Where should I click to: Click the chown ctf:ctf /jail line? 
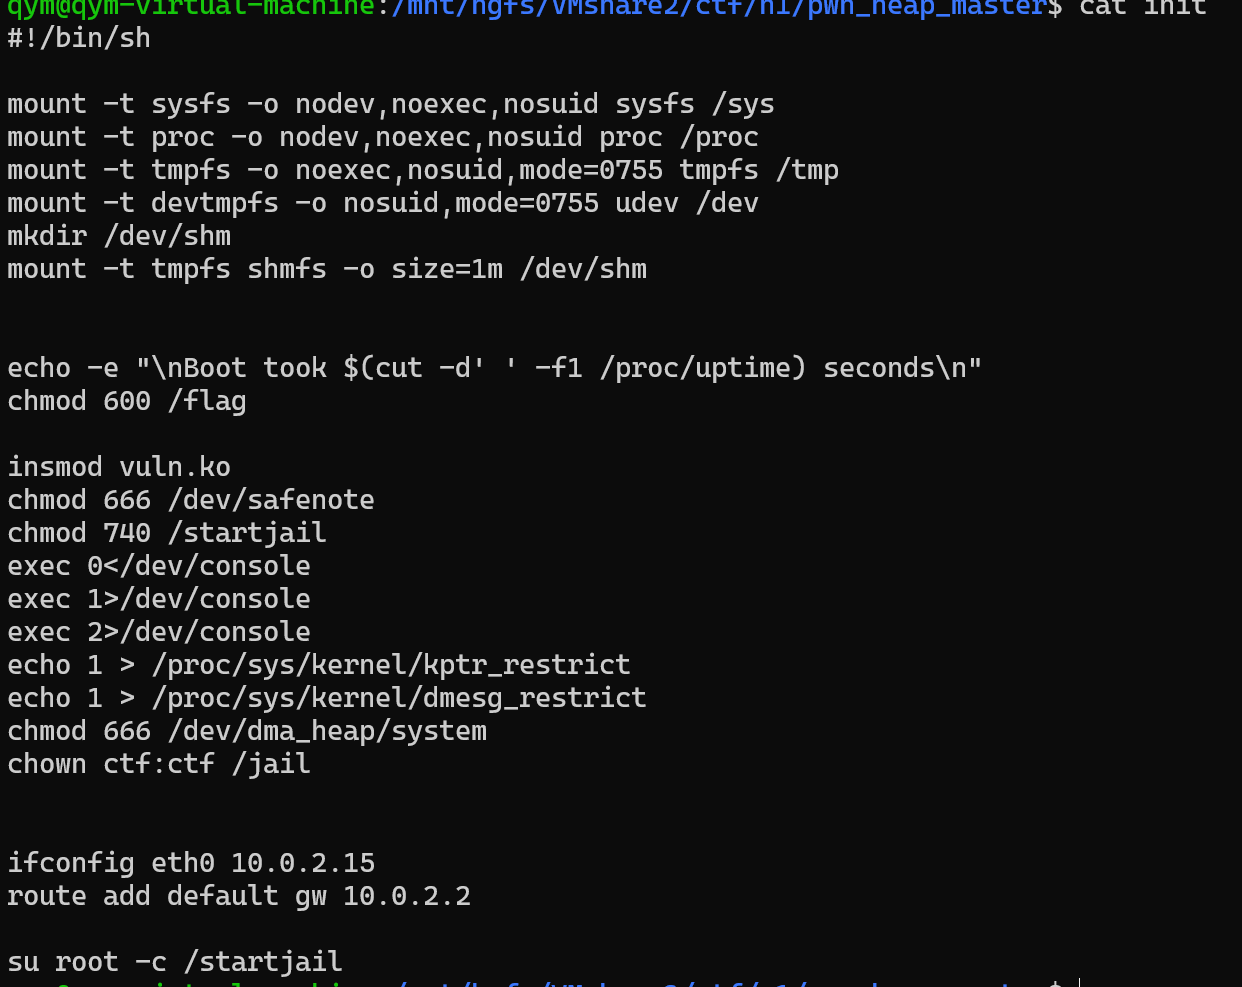[x=159, y=764]
